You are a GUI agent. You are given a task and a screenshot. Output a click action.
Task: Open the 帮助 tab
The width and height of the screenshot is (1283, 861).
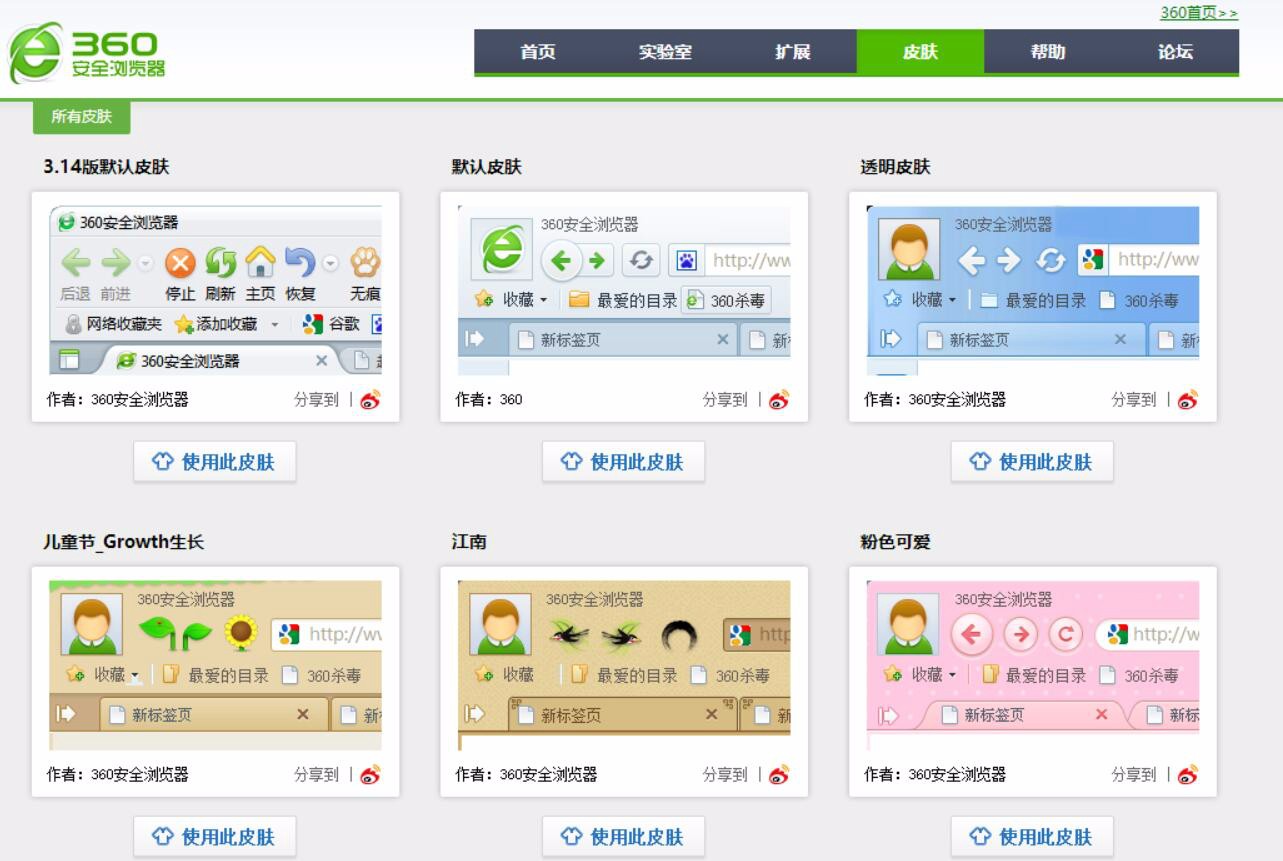pyautogui.click(x=1048, y=52)
